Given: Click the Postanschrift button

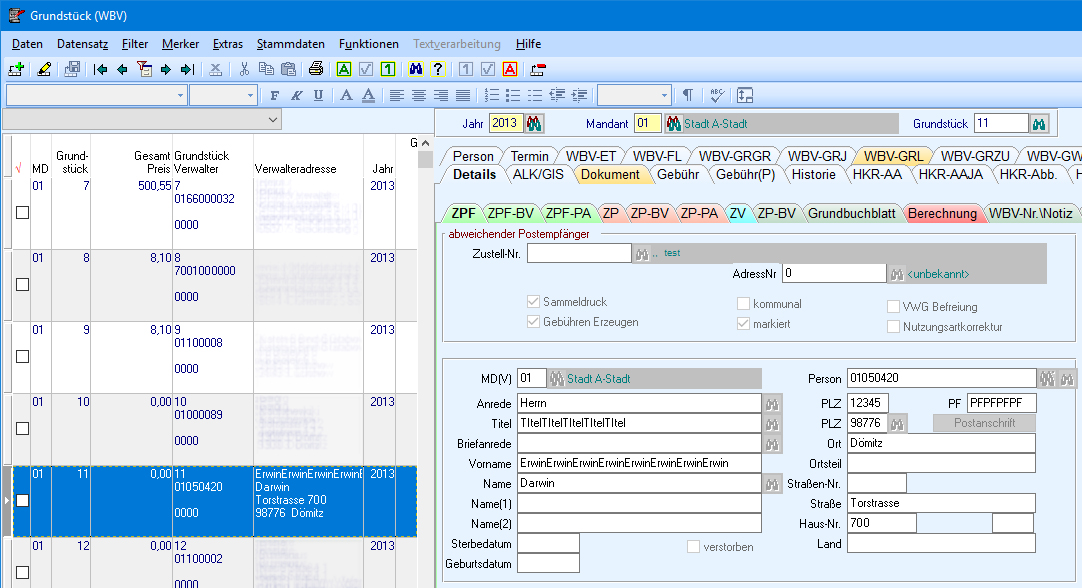Looking at the screenshot, I should (984, 423).
